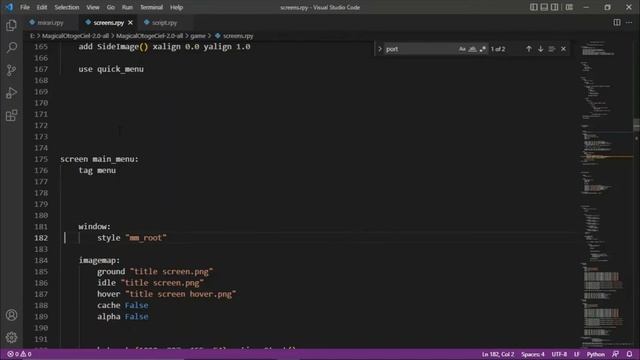640x360 pixels.
Task: Click the '1 of 2' match count
Action: tap(498, 49)
